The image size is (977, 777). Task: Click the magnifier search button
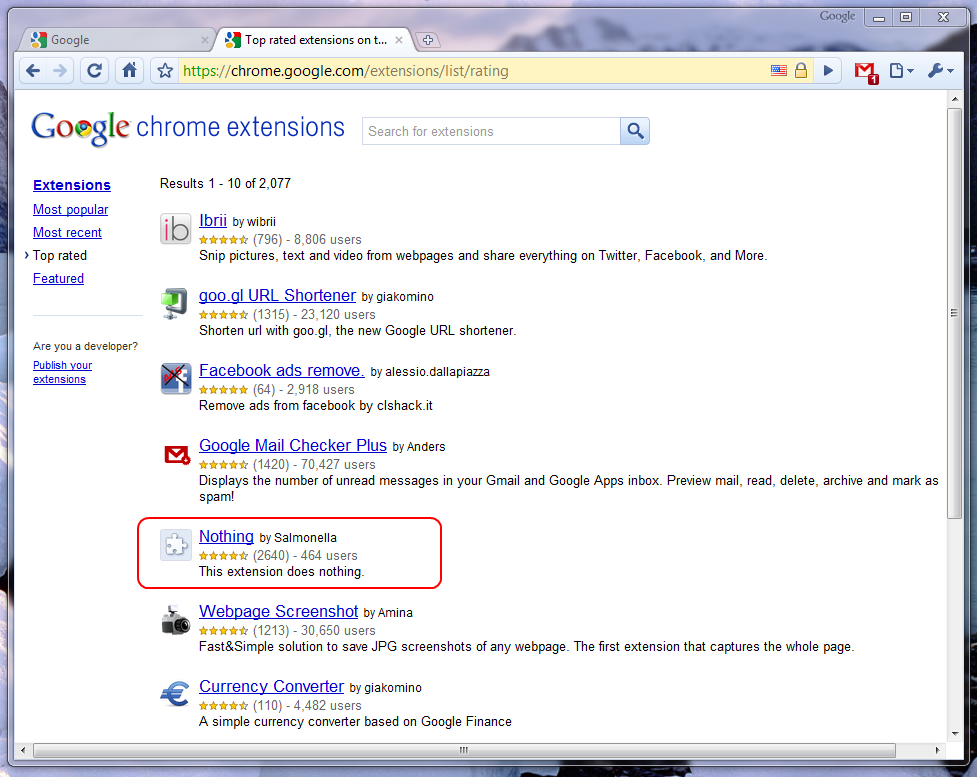click(635, 131)
